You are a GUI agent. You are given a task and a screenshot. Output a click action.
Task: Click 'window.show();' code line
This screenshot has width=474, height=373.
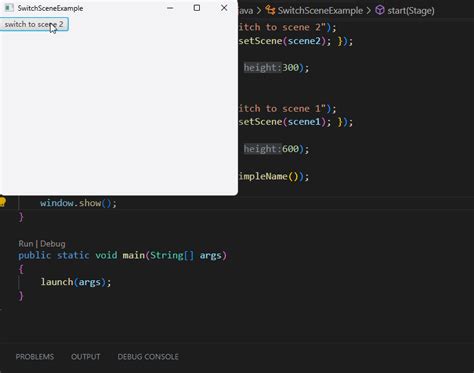pyautogui.click(x=78, y=203)
